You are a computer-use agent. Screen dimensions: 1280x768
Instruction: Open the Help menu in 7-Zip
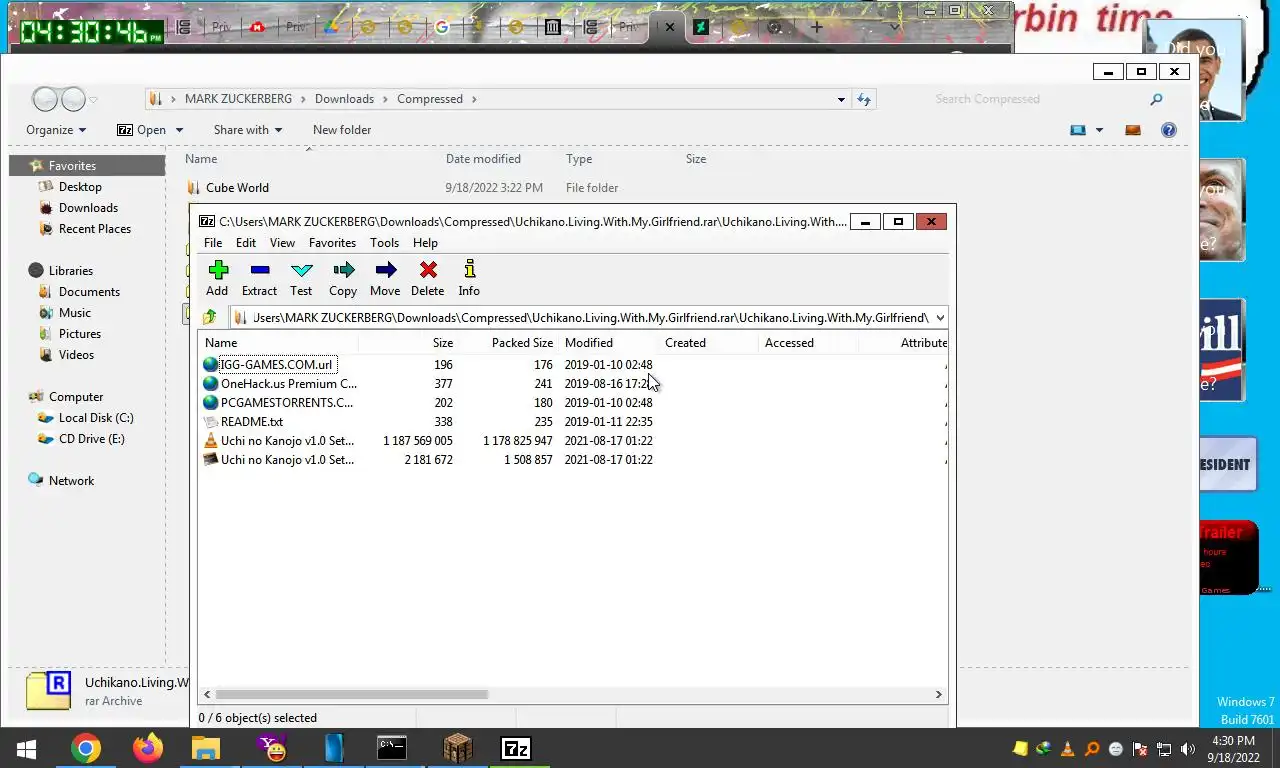coord(425,243)
